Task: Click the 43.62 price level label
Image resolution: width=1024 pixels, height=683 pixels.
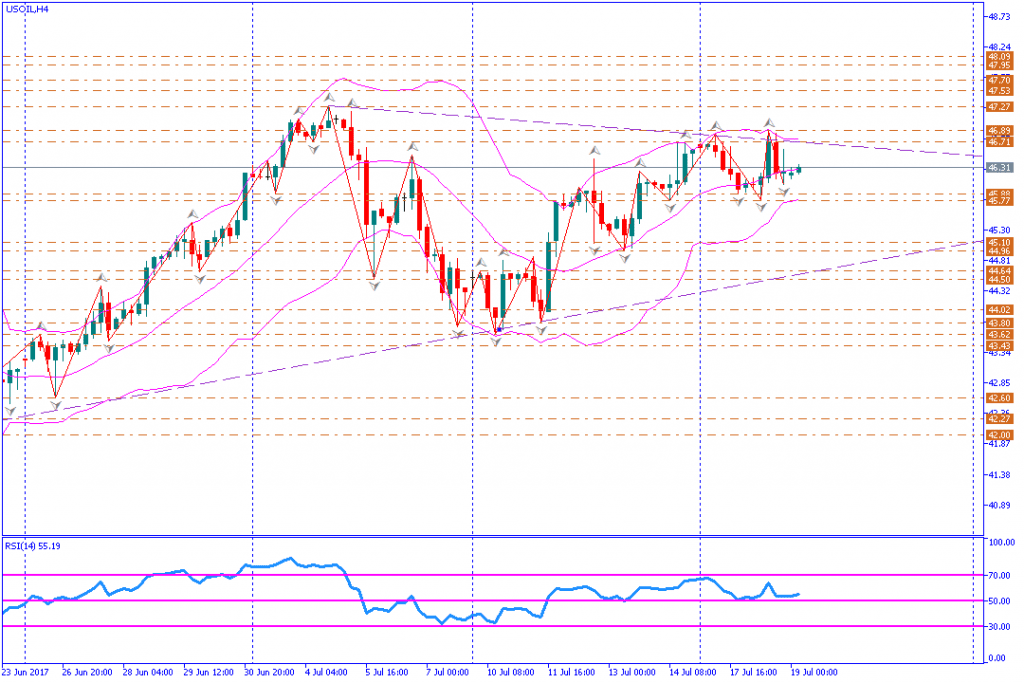Action: coord(1000,335)
